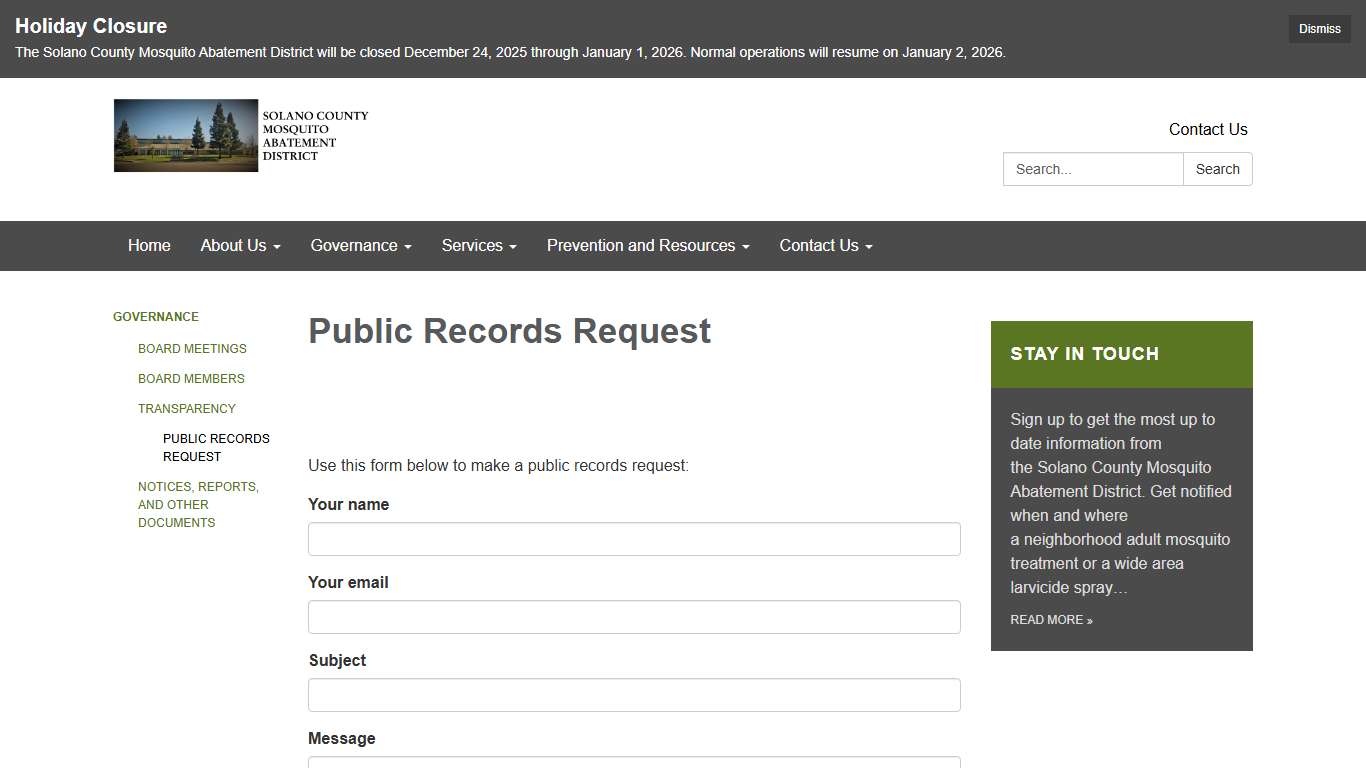Click the Solano County Mosquito Abatement District logo
Screen dimensions: 1366x768
186,135
